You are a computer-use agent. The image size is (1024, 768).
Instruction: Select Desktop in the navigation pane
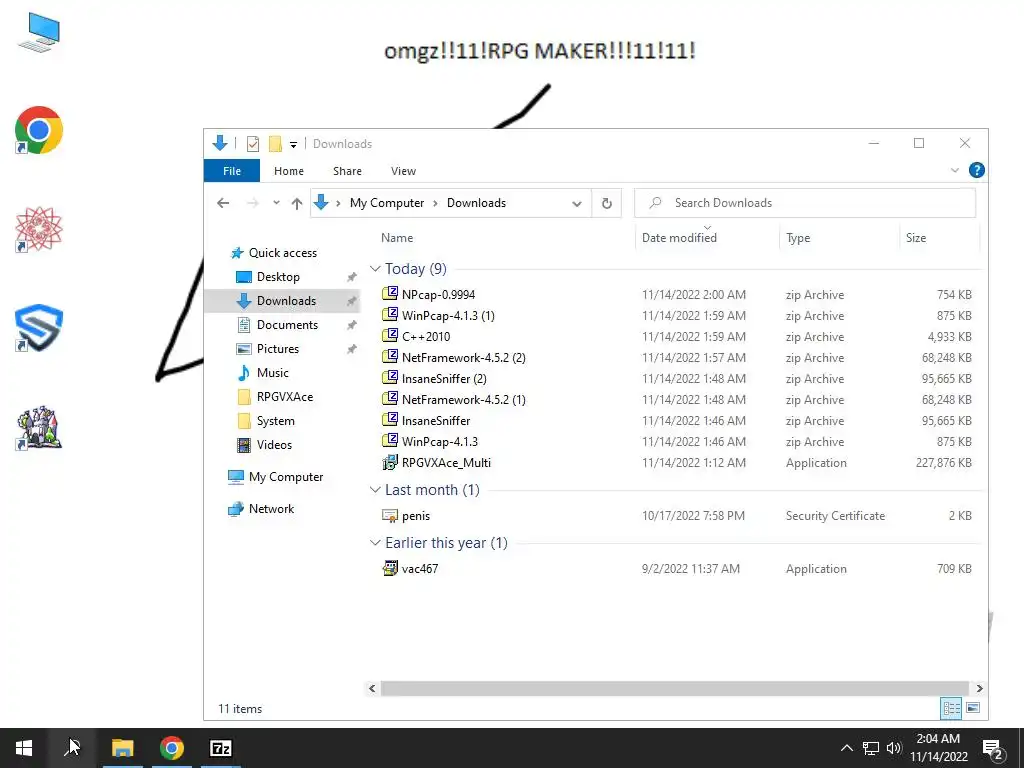pos(278,277)
